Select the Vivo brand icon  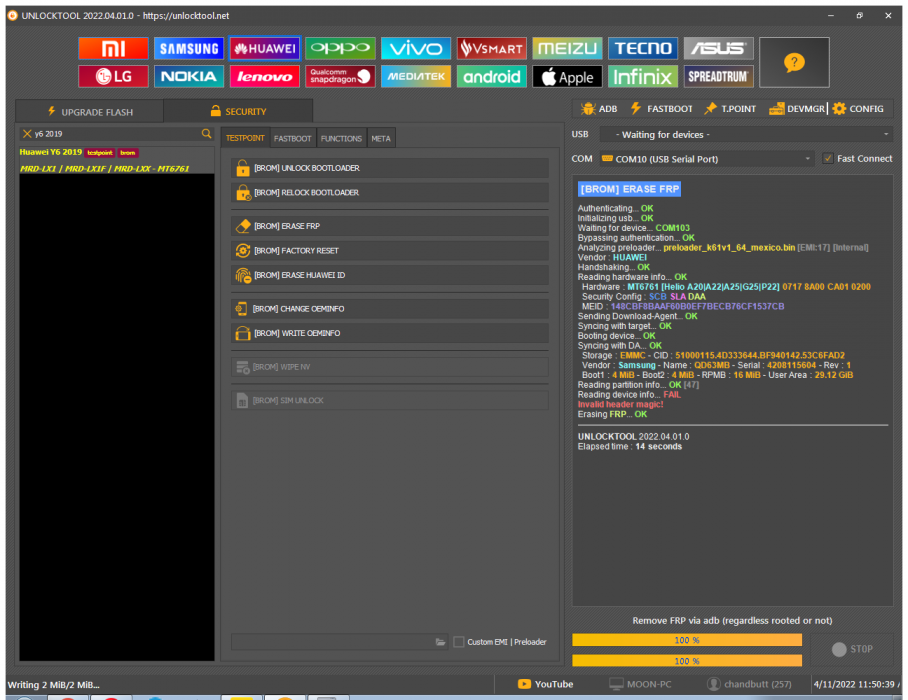pos(416,49)
